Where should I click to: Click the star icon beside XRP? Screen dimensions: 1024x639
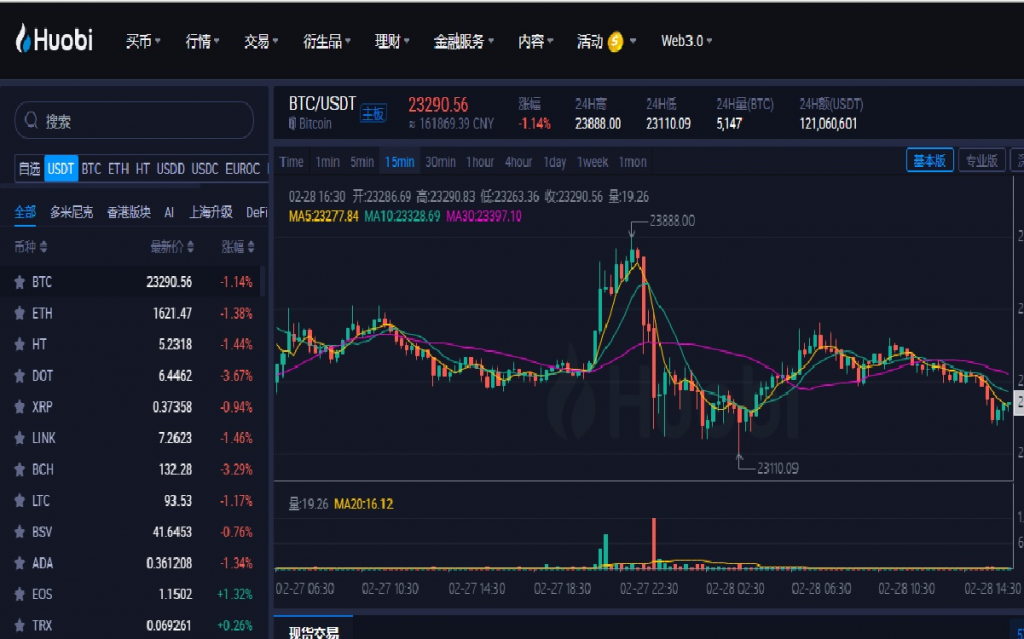19,407
